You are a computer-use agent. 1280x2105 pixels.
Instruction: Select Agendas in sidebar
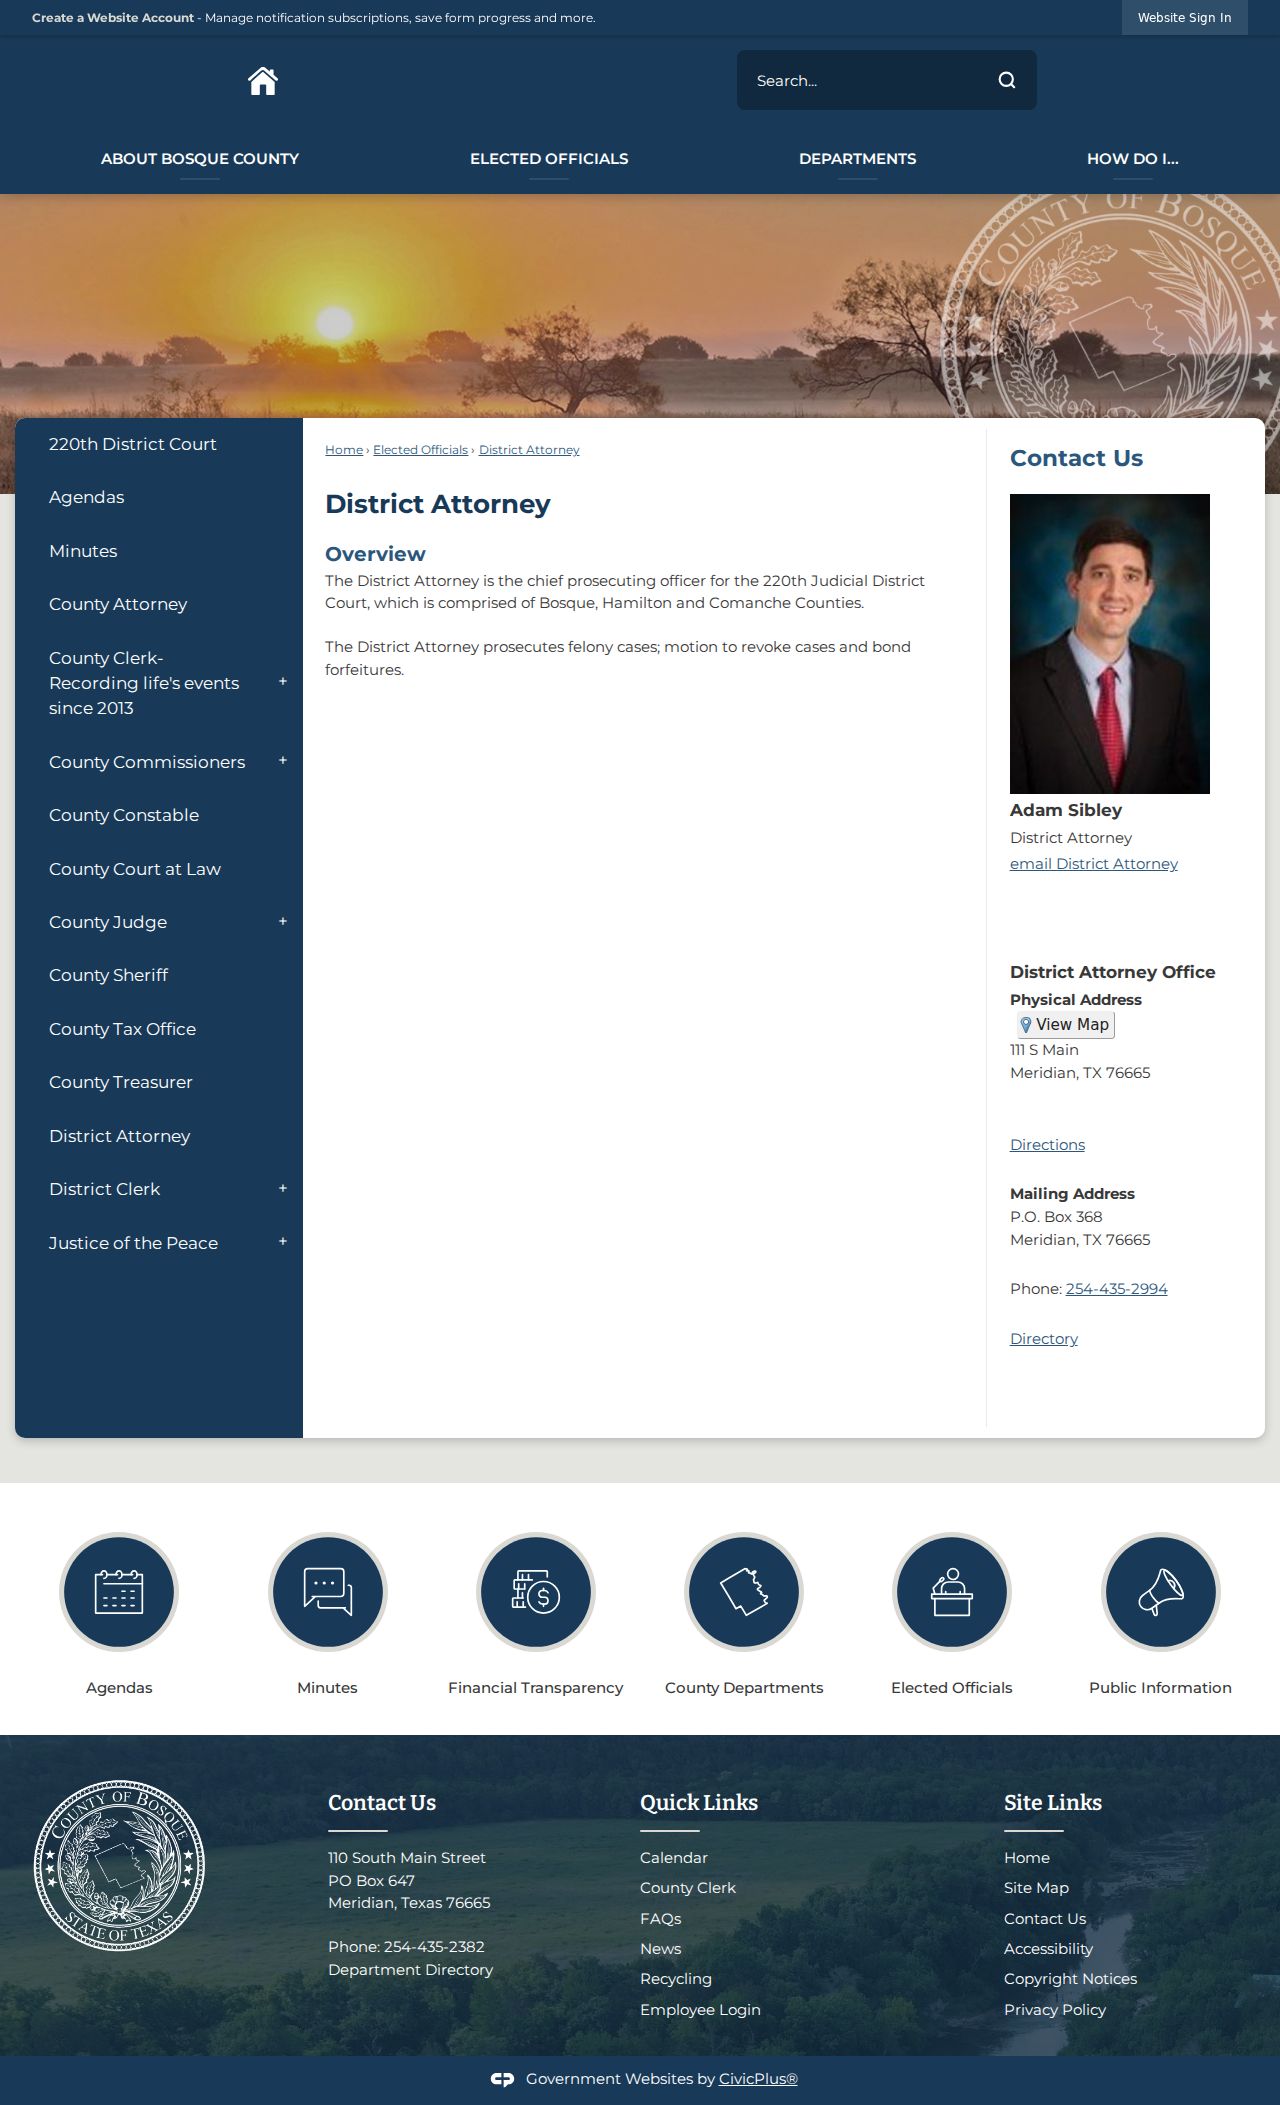(x=86, y=497)
